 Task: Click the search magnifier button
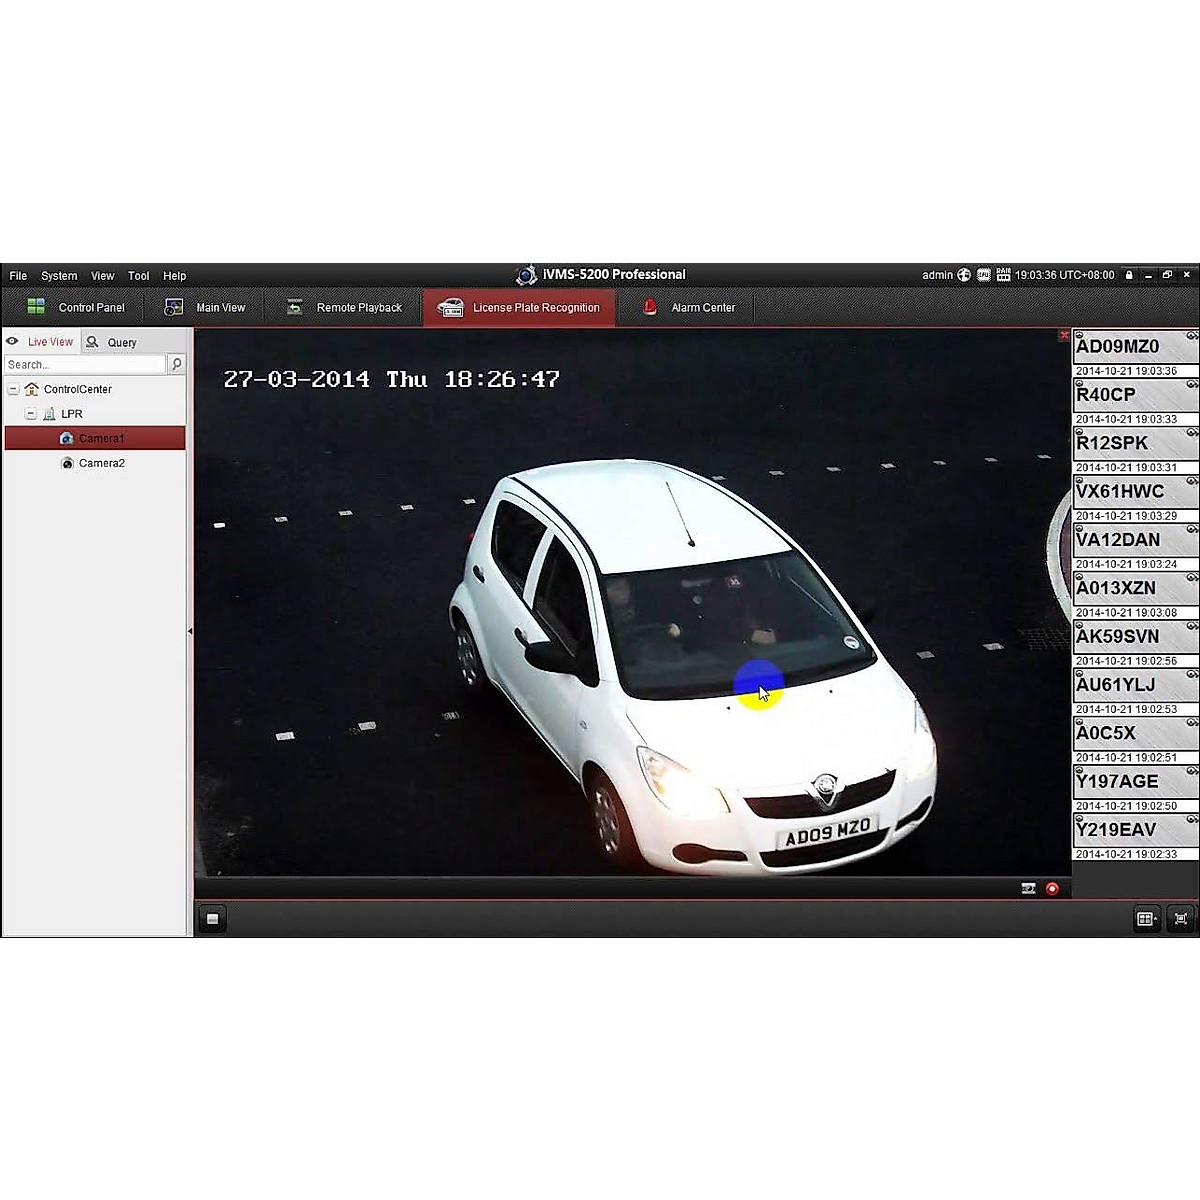[x=177, y=365]
